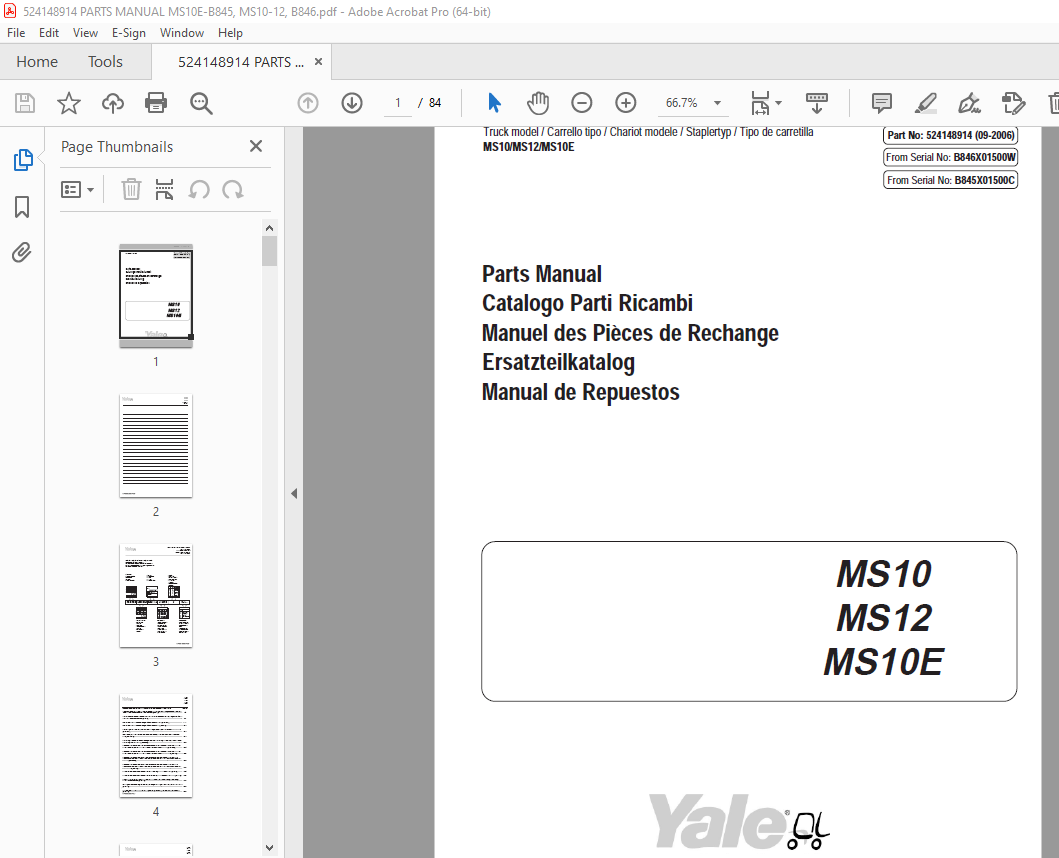
Task: Collapse the navigation pane with the left arrow
Action: [x=294, y=493]
